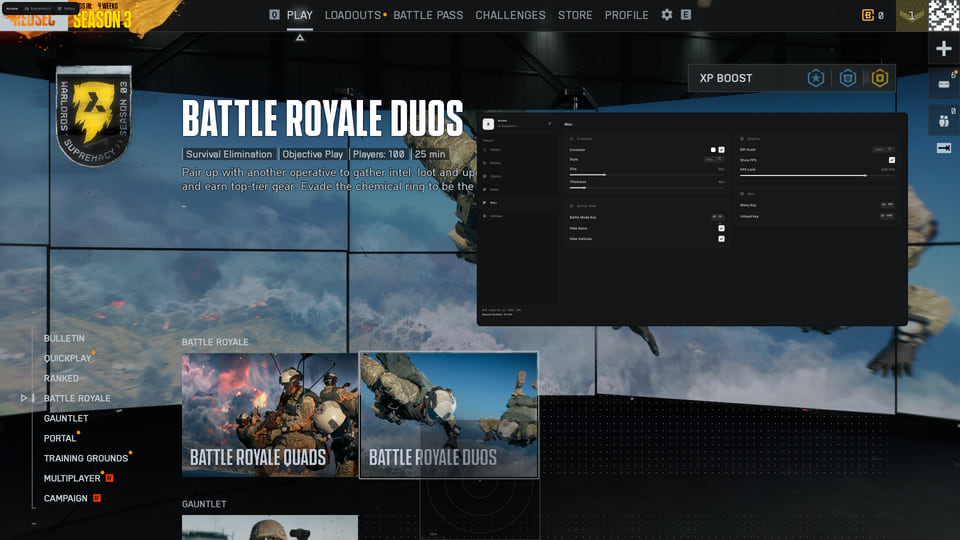
Task: Click the up triangle under PLAY tab
Action: 299,38
